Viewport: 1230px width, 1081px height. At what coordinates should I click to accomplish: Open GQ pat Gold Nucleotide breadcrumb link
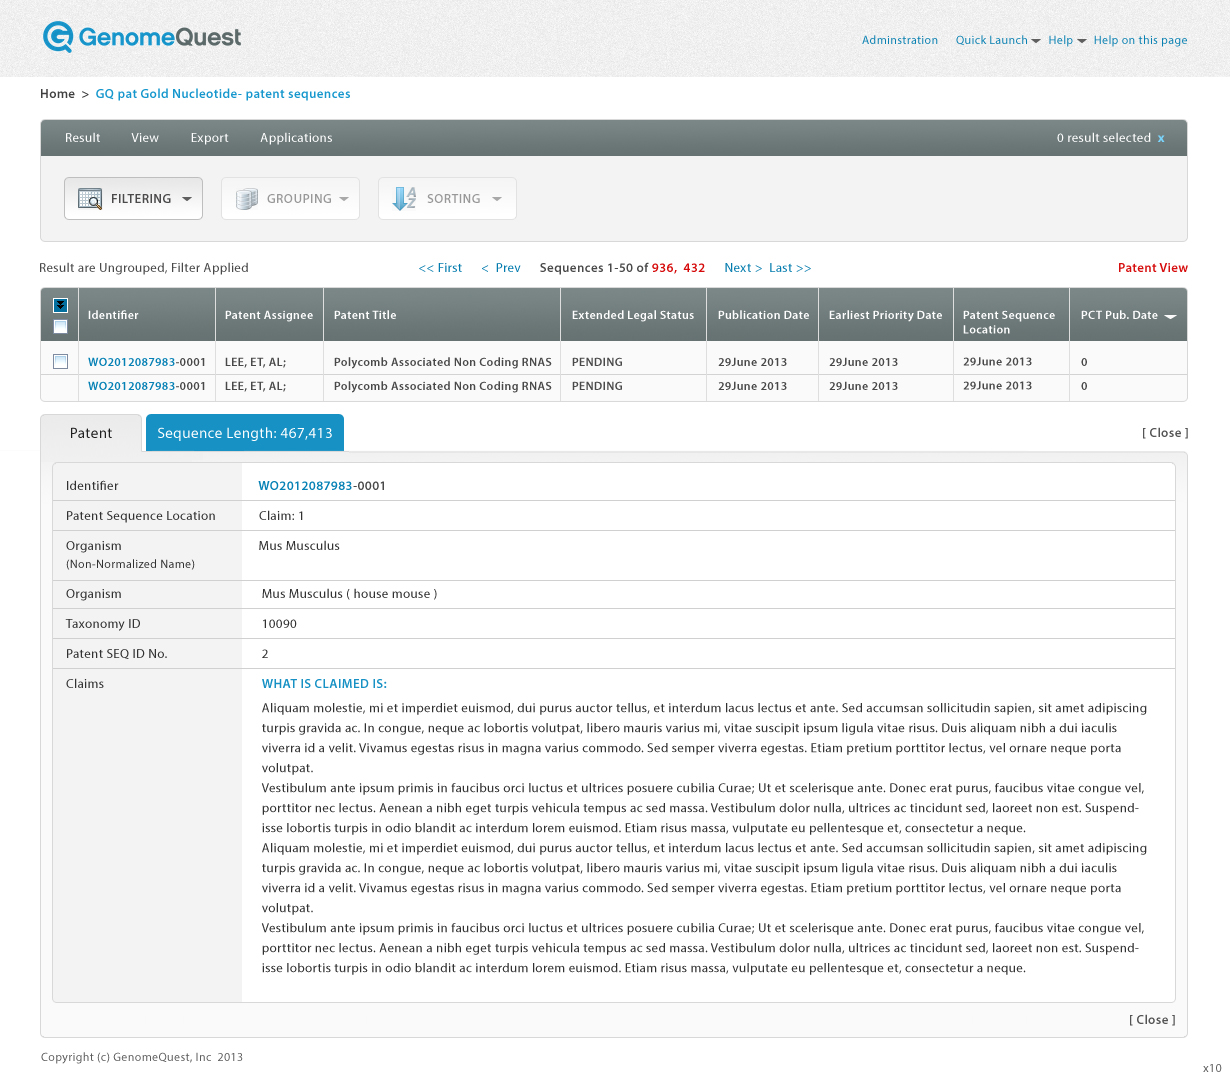click(223, 94)
